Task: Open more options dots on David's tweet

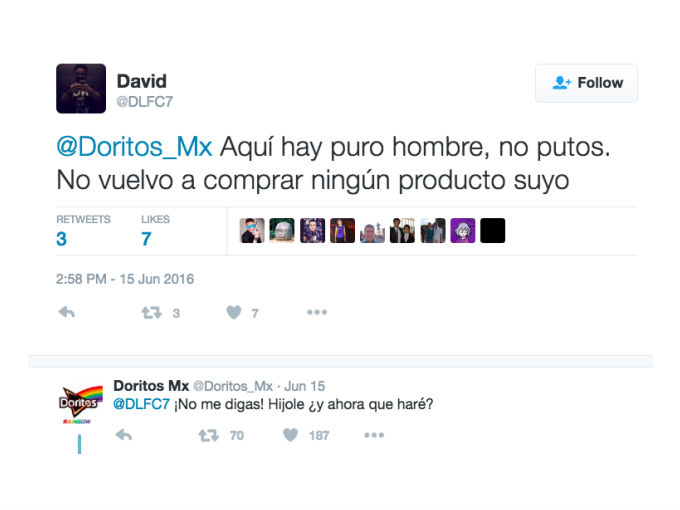Action: [317, 312]
